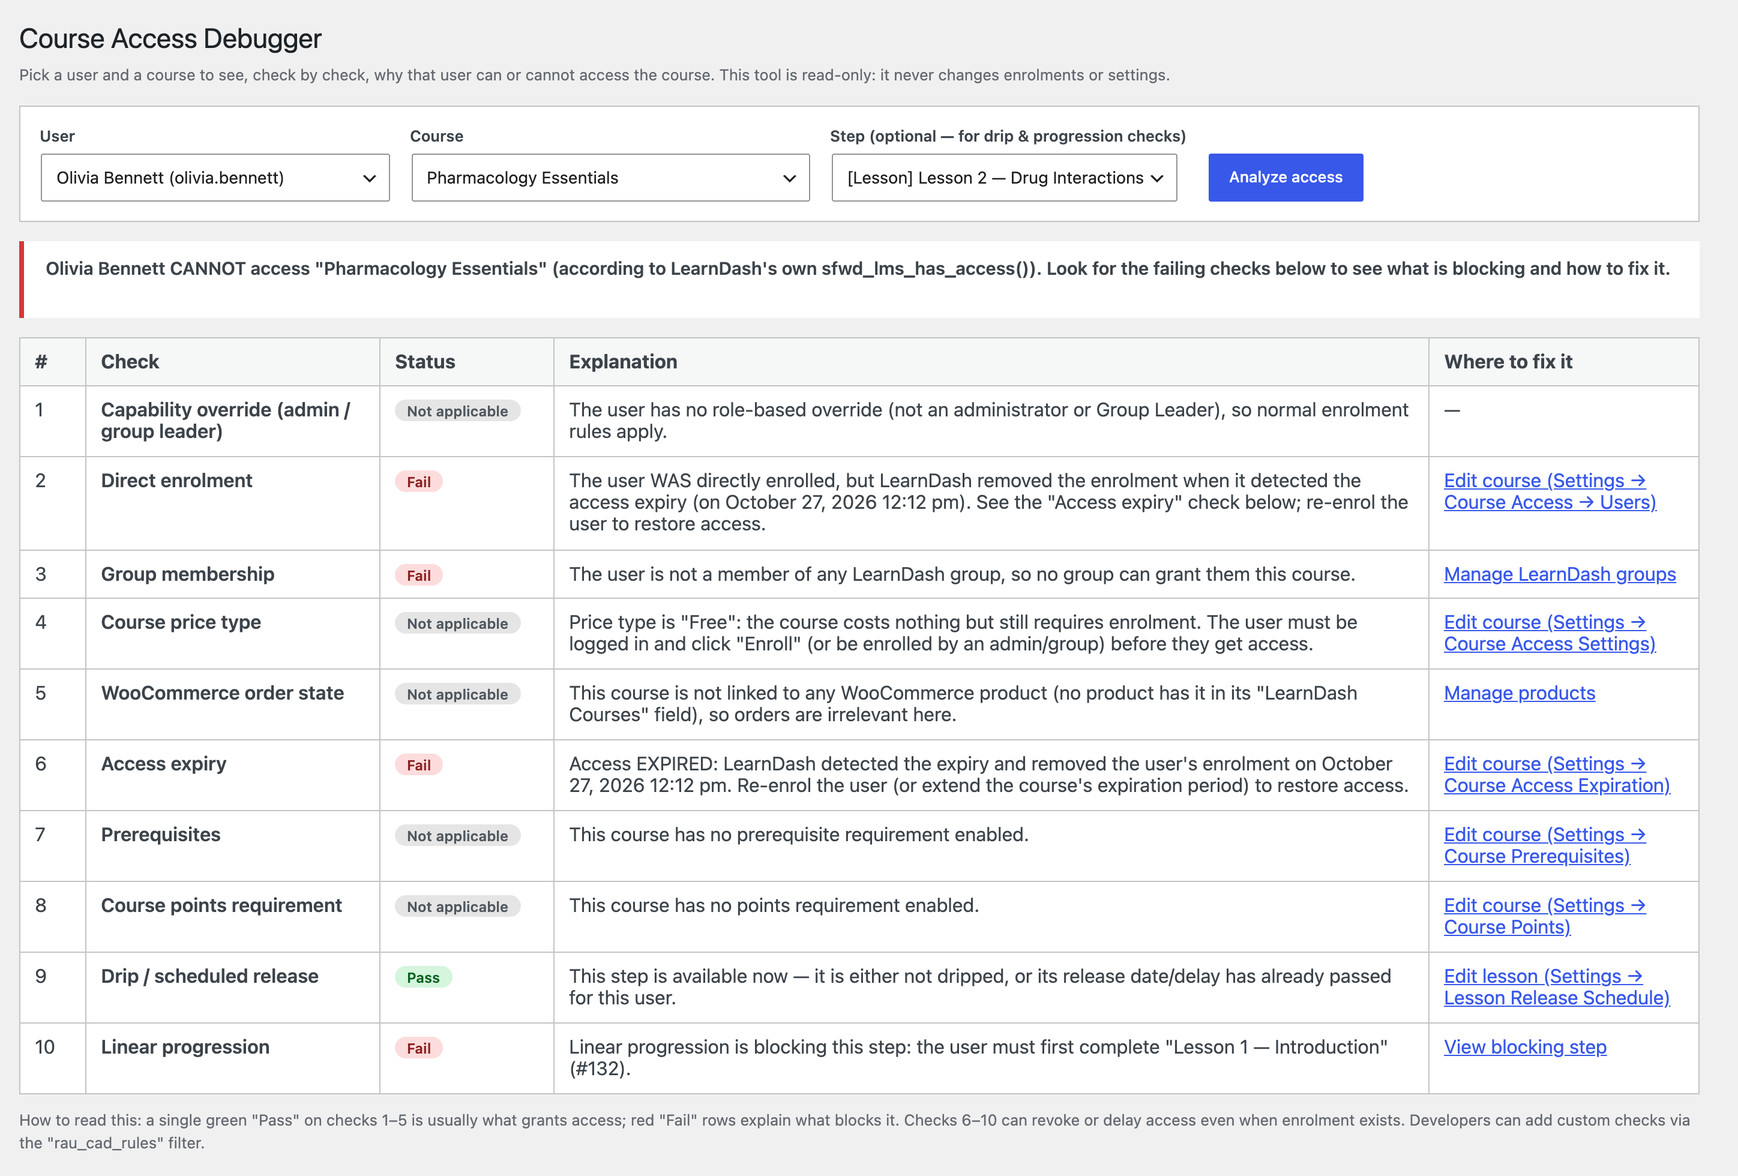Viewport: 1738px width, 1176px height.
Task: Click the Where to fix it column header
Action: pos(1508,362)
